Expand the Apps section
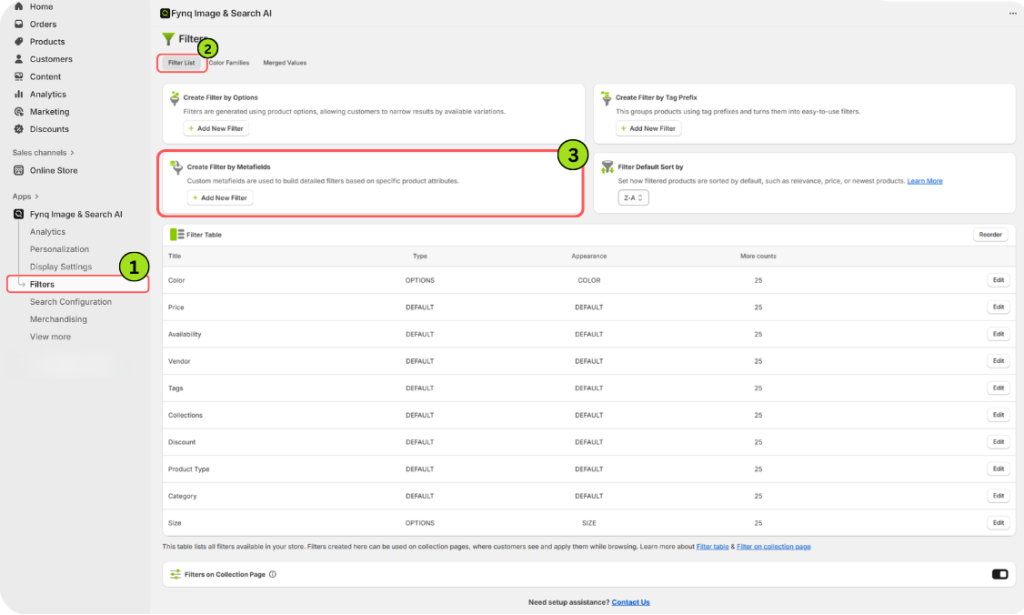Viewport: 1024px width, 615px height. click(x=25, y=197)
